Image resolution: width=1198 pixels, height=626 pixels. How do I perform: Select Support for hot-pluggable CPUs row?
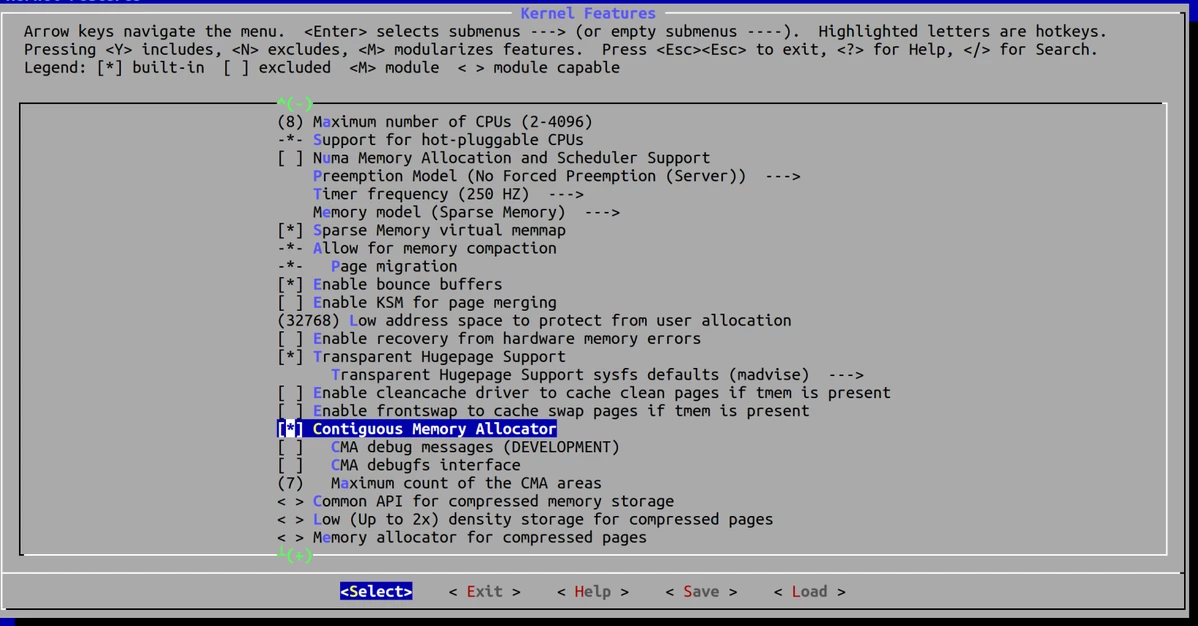point(430,140)
